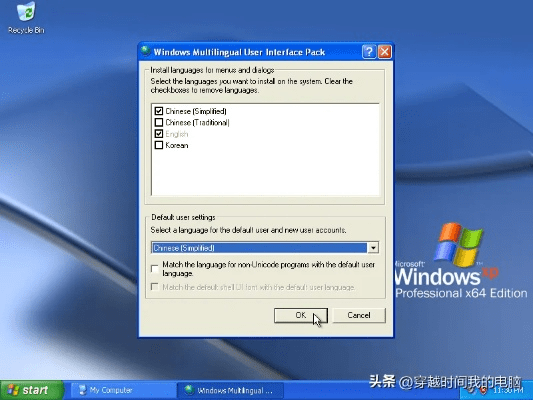
Task: Click the globe icon in dialog title bar
Action: 146,51
